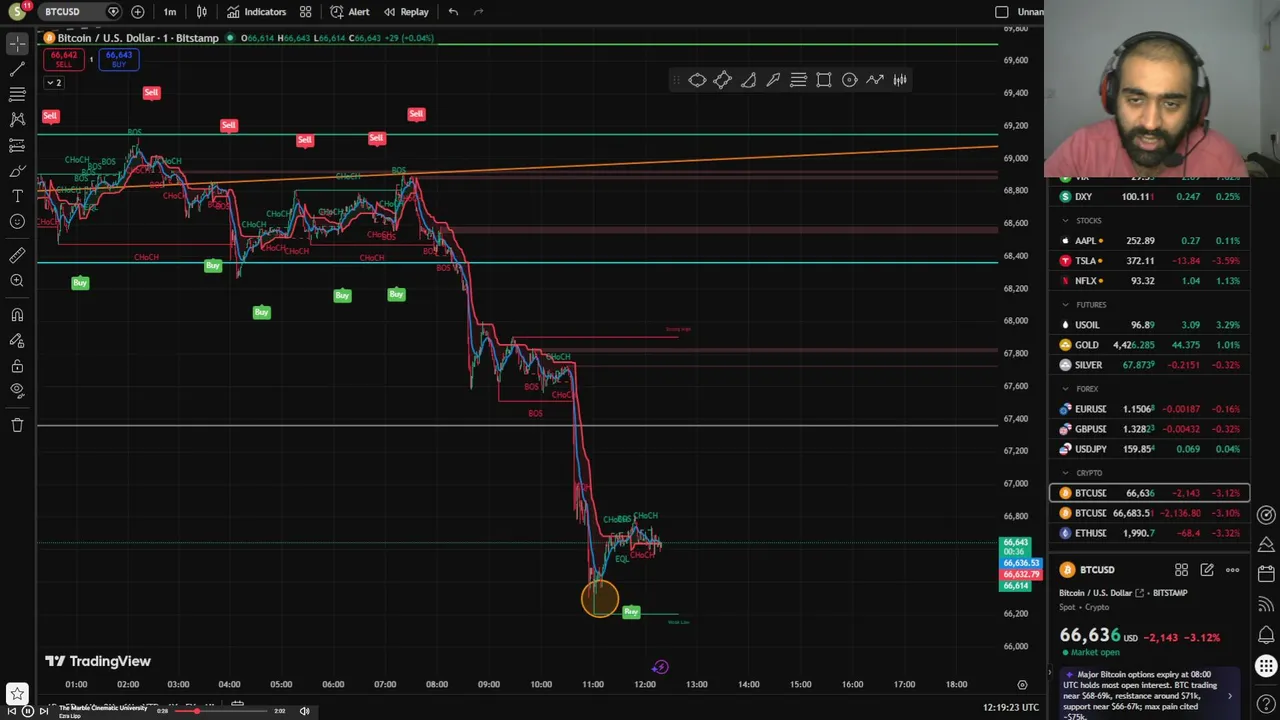The height and width of the screenshot is (720, 1280).
Task: Select the forecast arrow tool in floating toolbar
Action: click(x=875, y=80)
